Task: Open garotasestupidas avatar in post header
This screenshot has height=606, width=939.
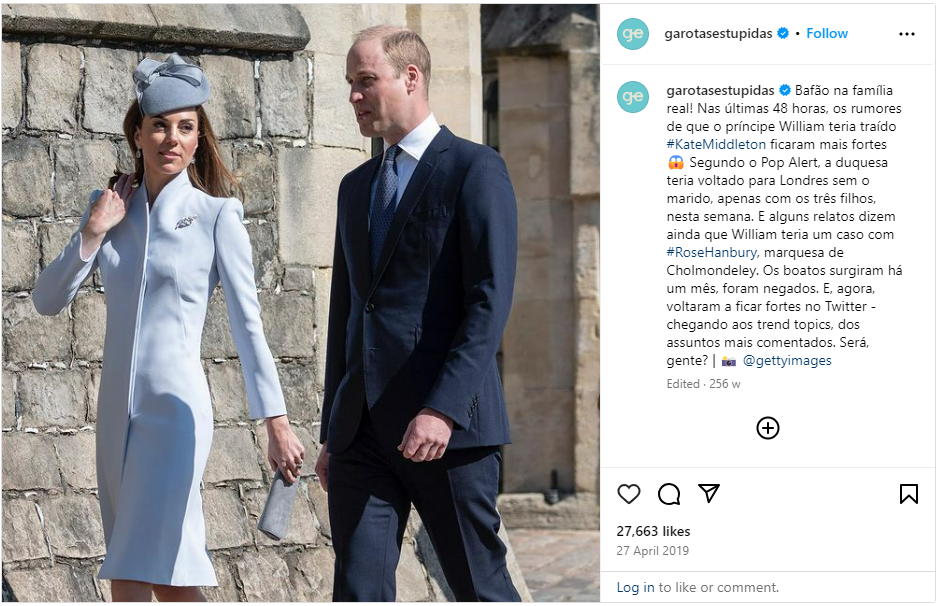Action: (x=633, y=34)
